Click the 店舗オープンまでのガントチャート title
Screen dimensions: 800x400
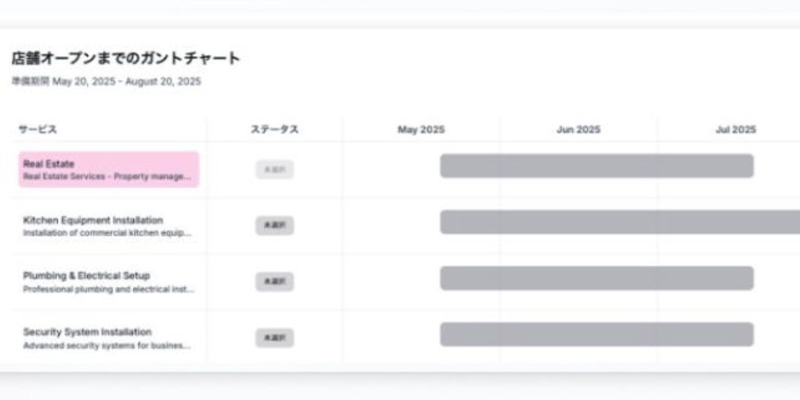pos(126,58)
